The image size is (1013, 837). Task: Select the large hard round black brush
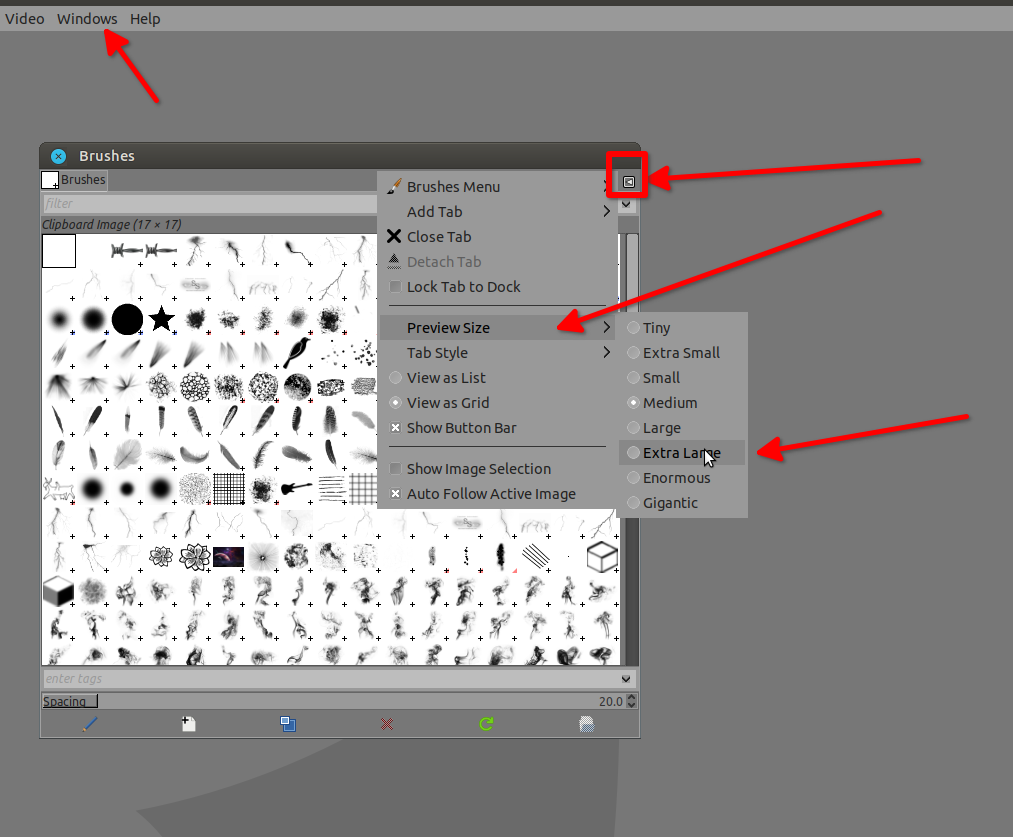pos(127,319)
